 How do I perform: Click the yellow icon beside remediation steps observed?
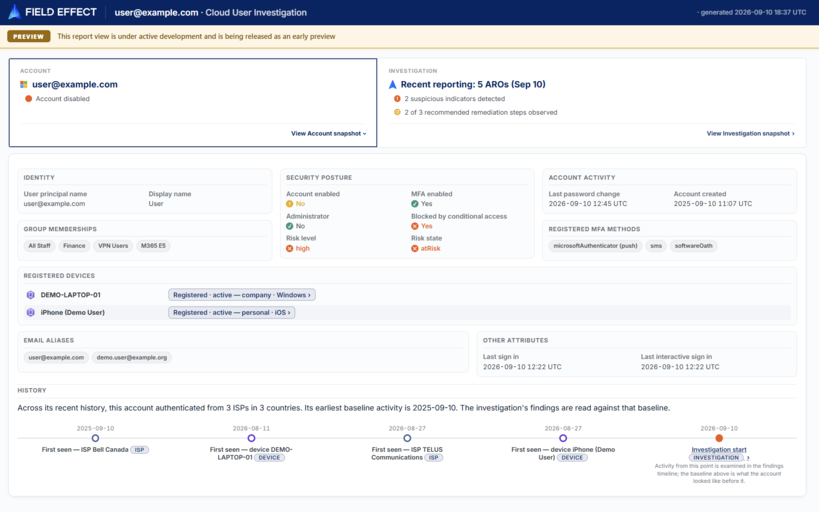pos(397,112)
